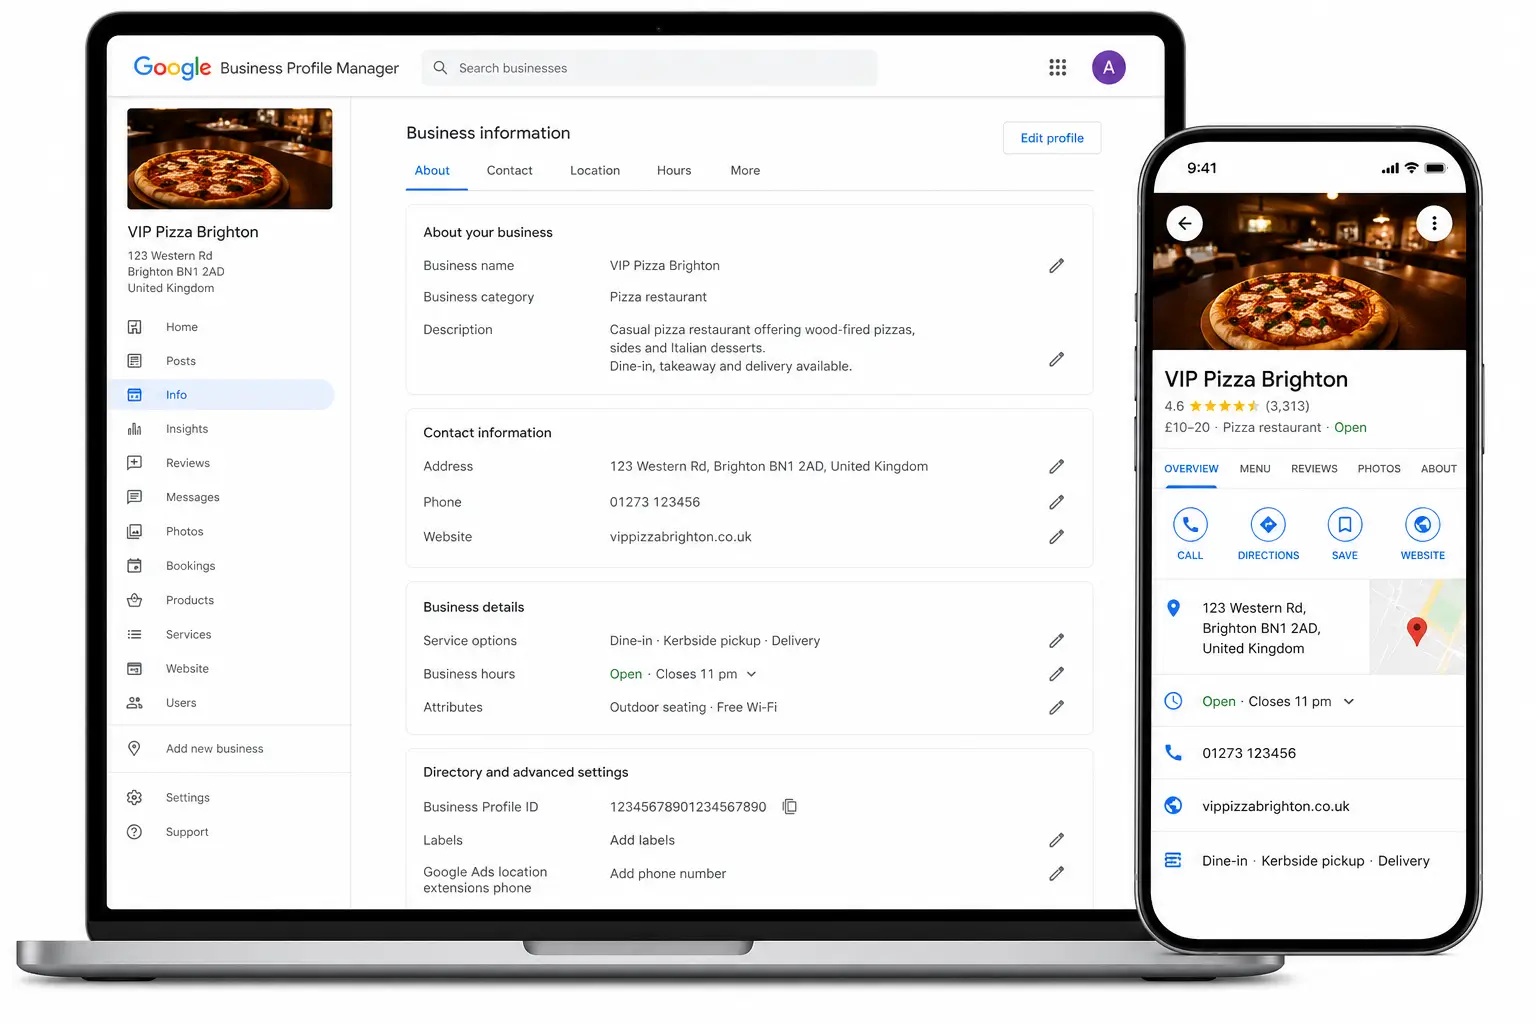
Task: Edit Google Ads phone pencil icon
Action: pos(1056,874)
